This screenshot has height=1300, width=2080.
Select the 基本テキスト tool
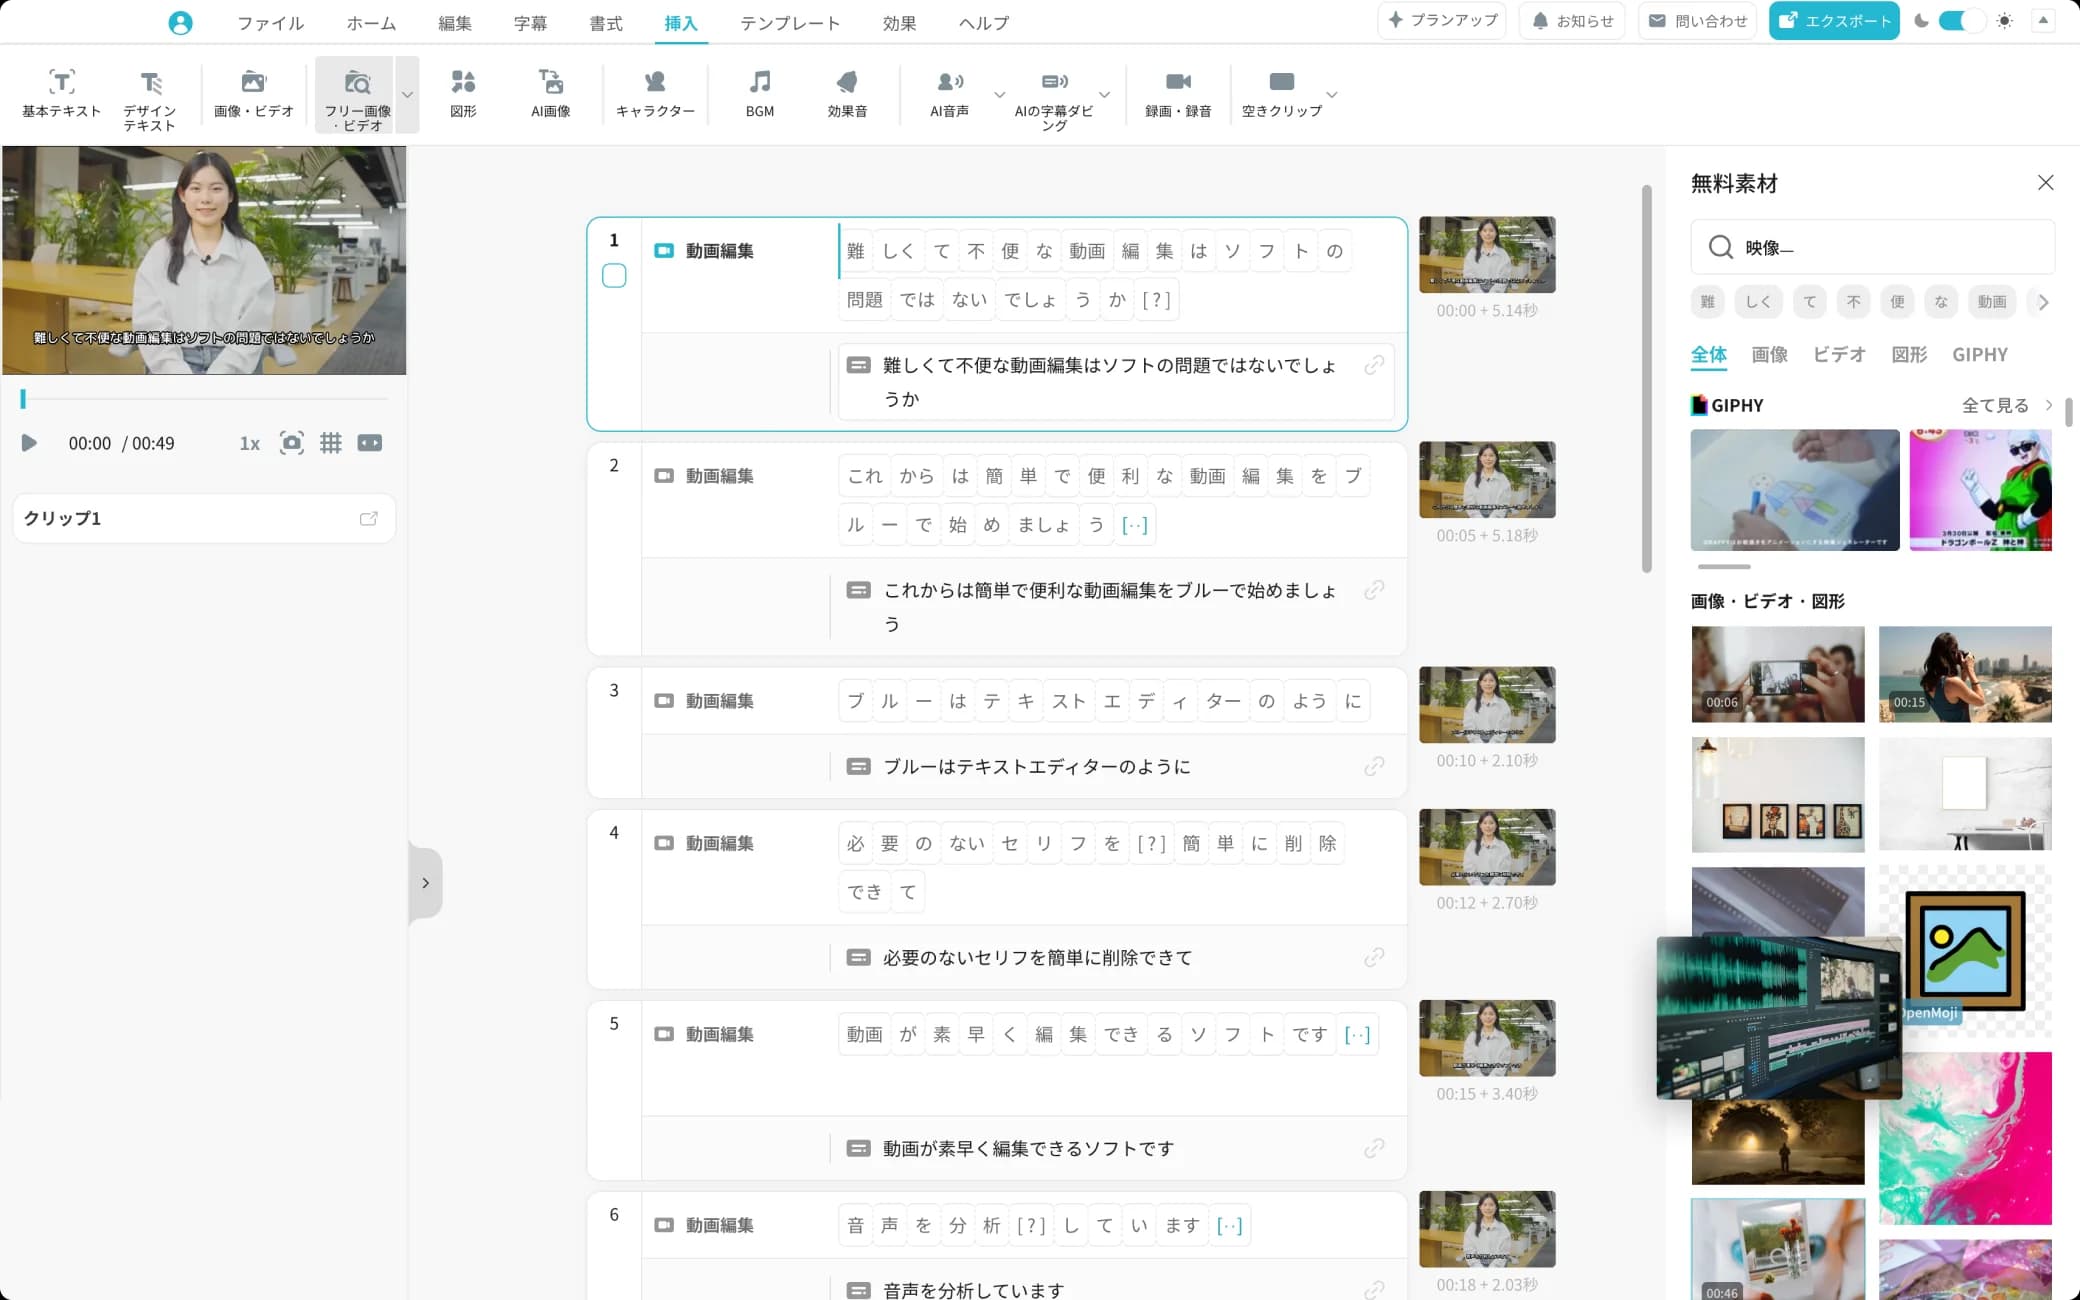pyautogui.click(x=59, y=95)
